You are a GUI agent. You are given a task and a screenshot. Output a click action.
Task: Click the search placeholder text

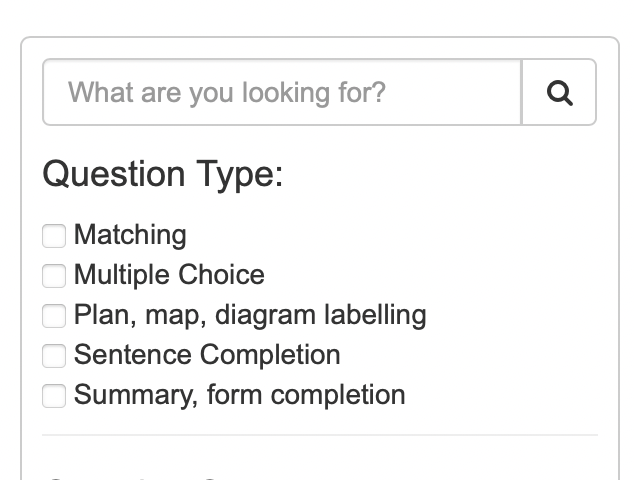click(x=226, y=93)
